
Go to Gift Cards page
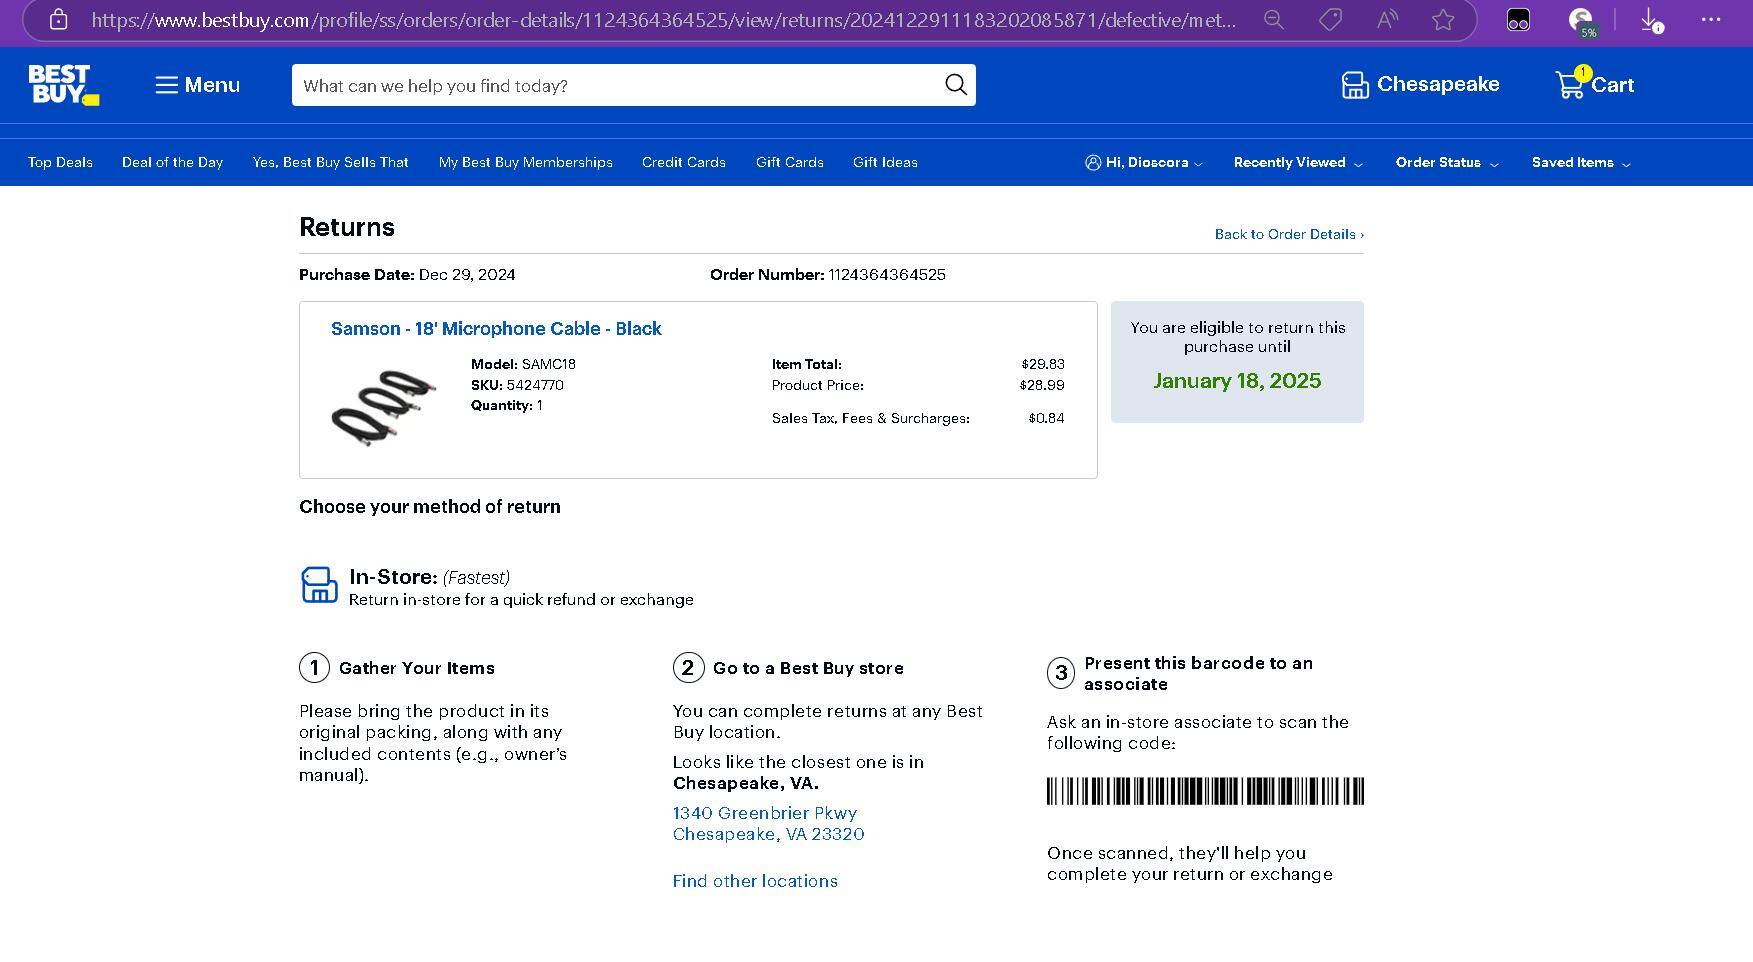[x=789, y=163]
